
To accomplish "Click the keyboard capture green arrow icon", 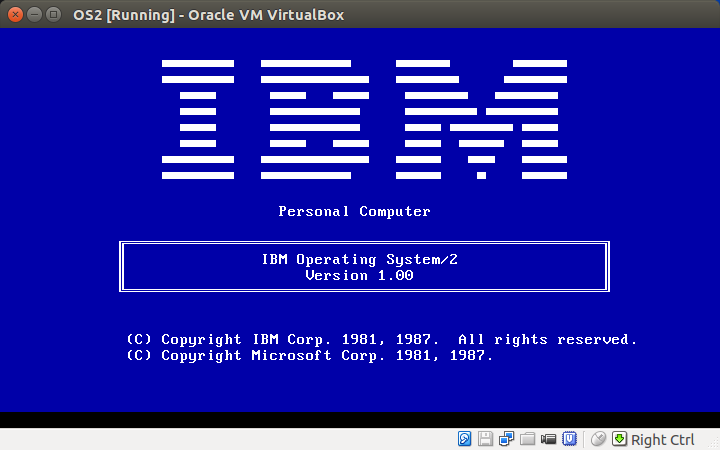I will [619, 439].
